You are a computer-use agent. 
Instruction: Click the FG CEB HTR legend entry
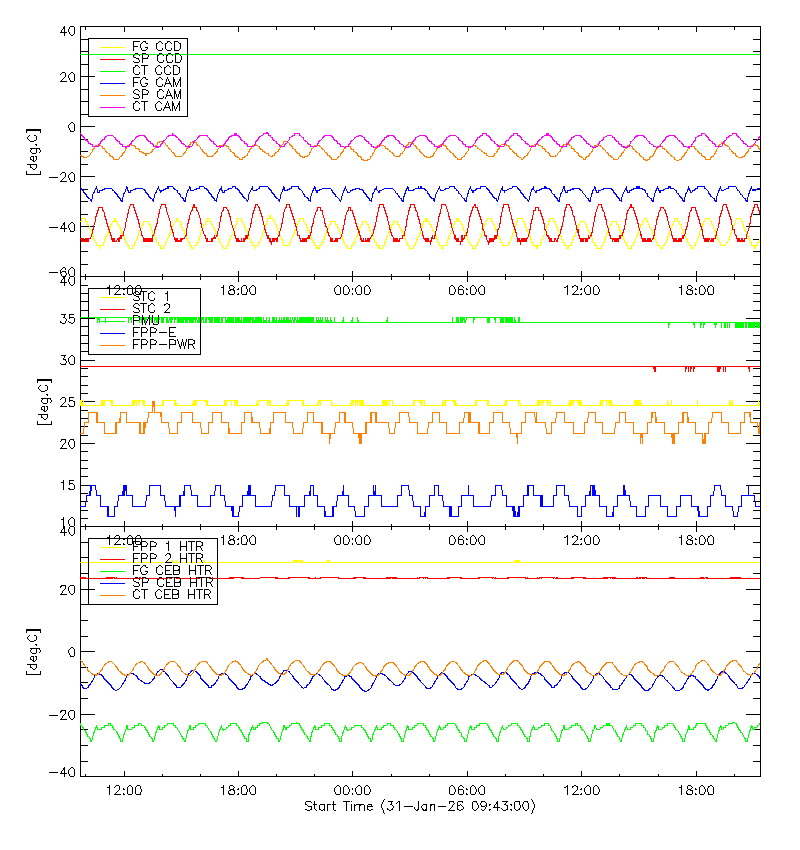pyautogui.click(x=172, y=570)
